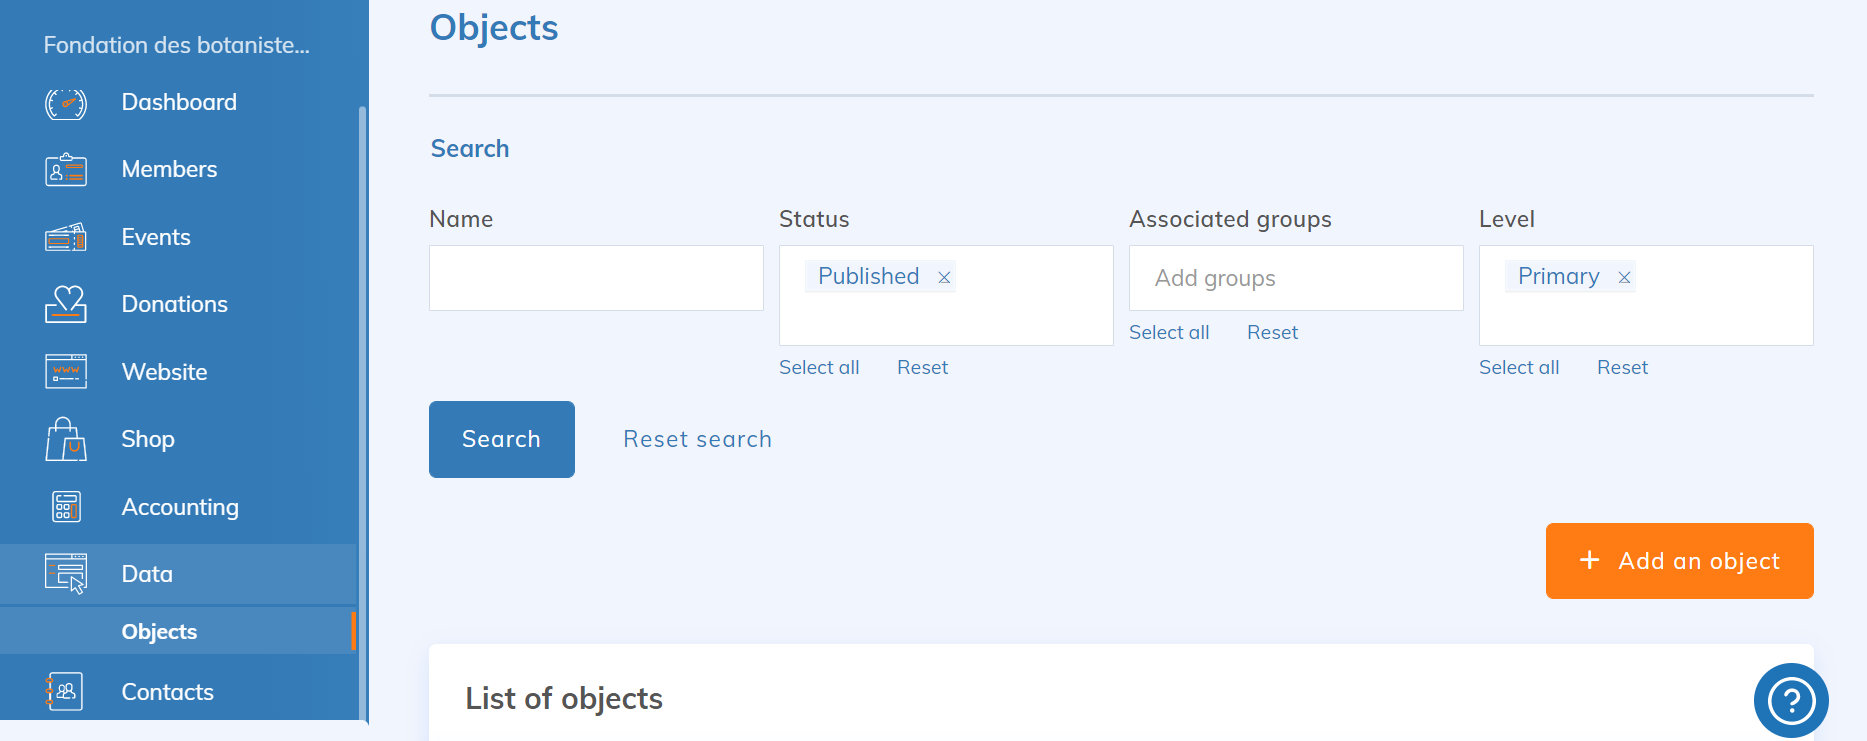Screen dimensions: 1867x741
Task: Select the Donations heart icon
Action: 66,304
